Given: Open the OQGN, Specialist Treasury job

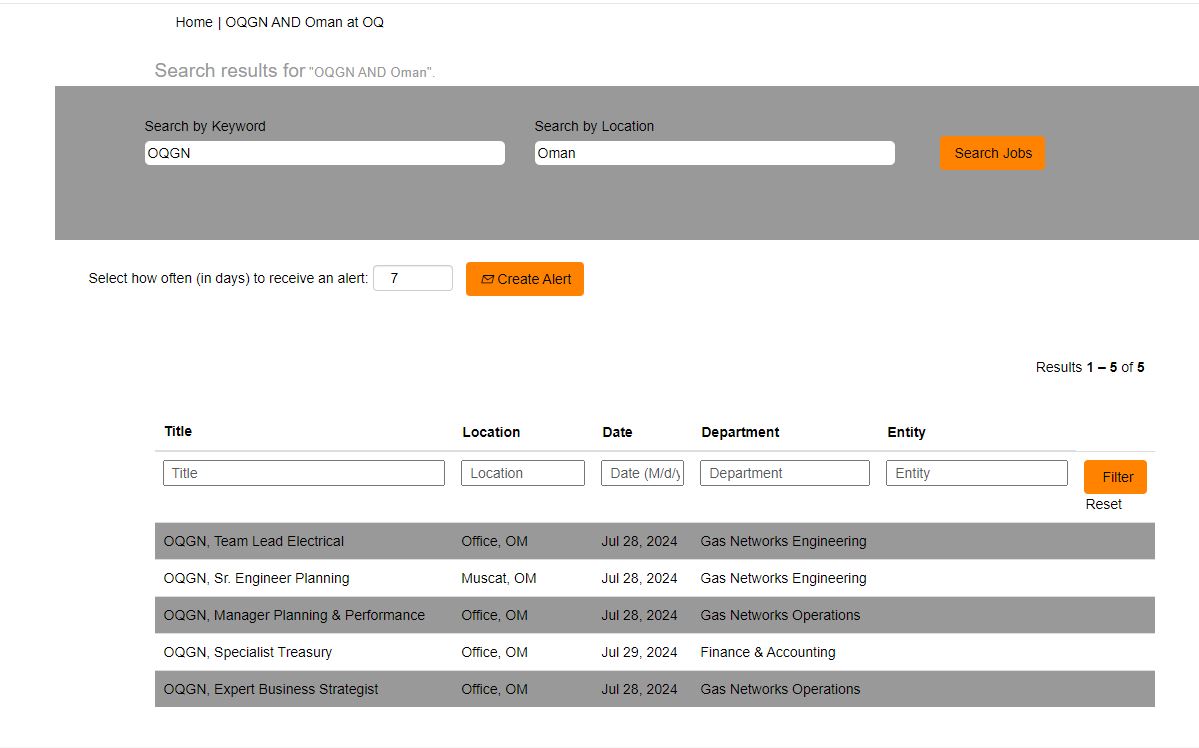Looking at the screenshot, I should pos(248,652).
